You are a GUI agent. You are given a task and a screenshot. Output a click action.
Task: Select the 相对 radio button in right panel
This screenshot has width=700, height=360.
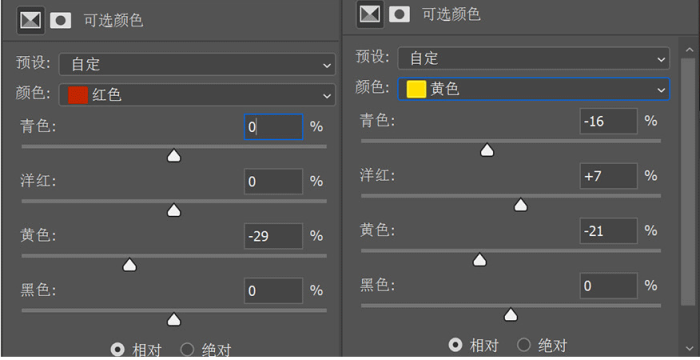coord(455,344)
